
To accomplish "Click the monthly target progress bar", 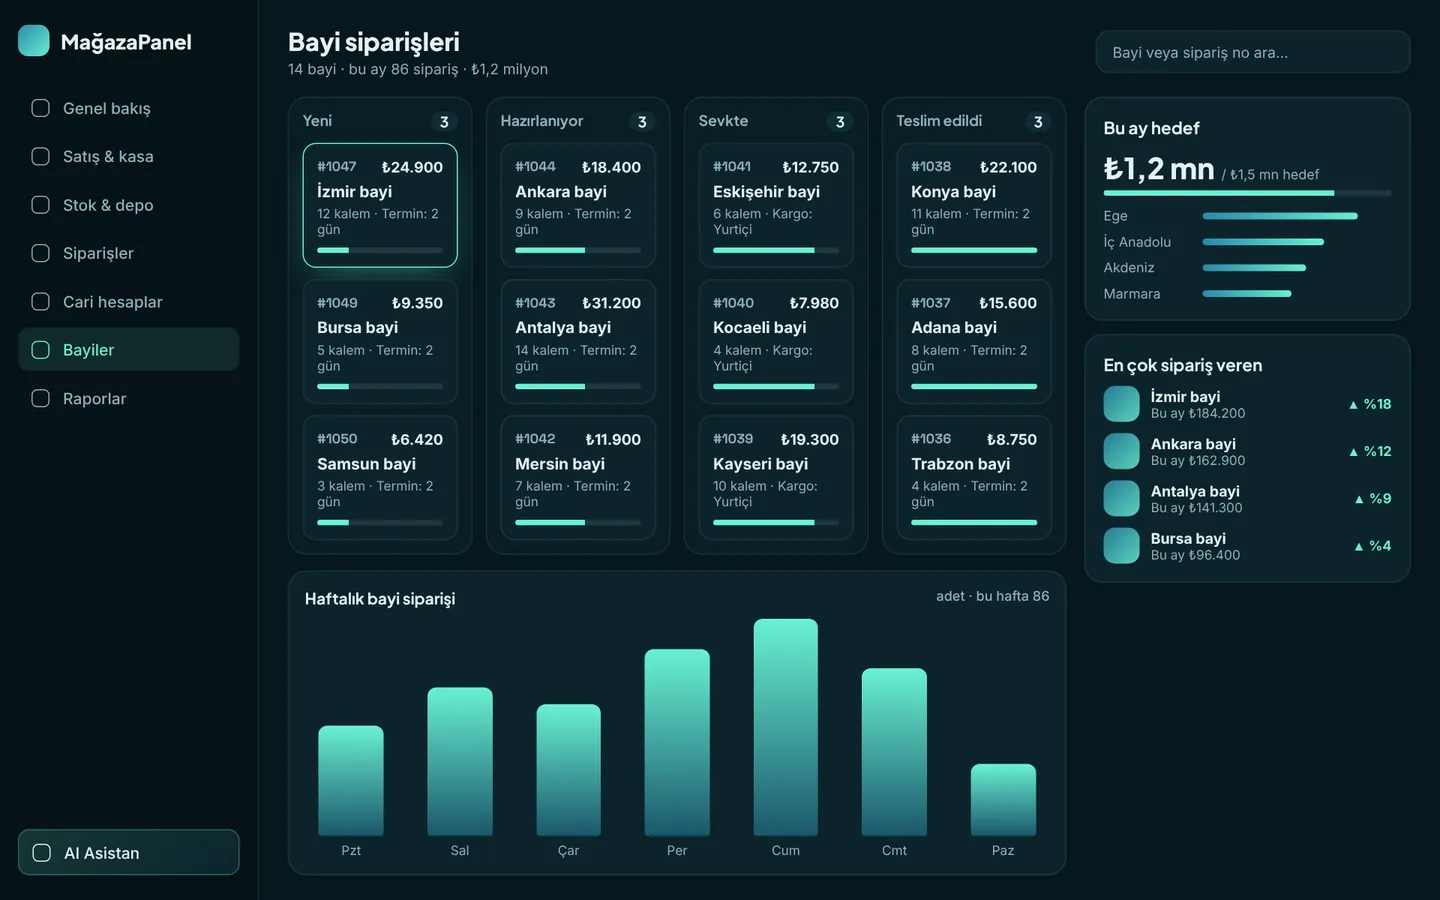I will pyautogui.click(x=1247, y=193).
